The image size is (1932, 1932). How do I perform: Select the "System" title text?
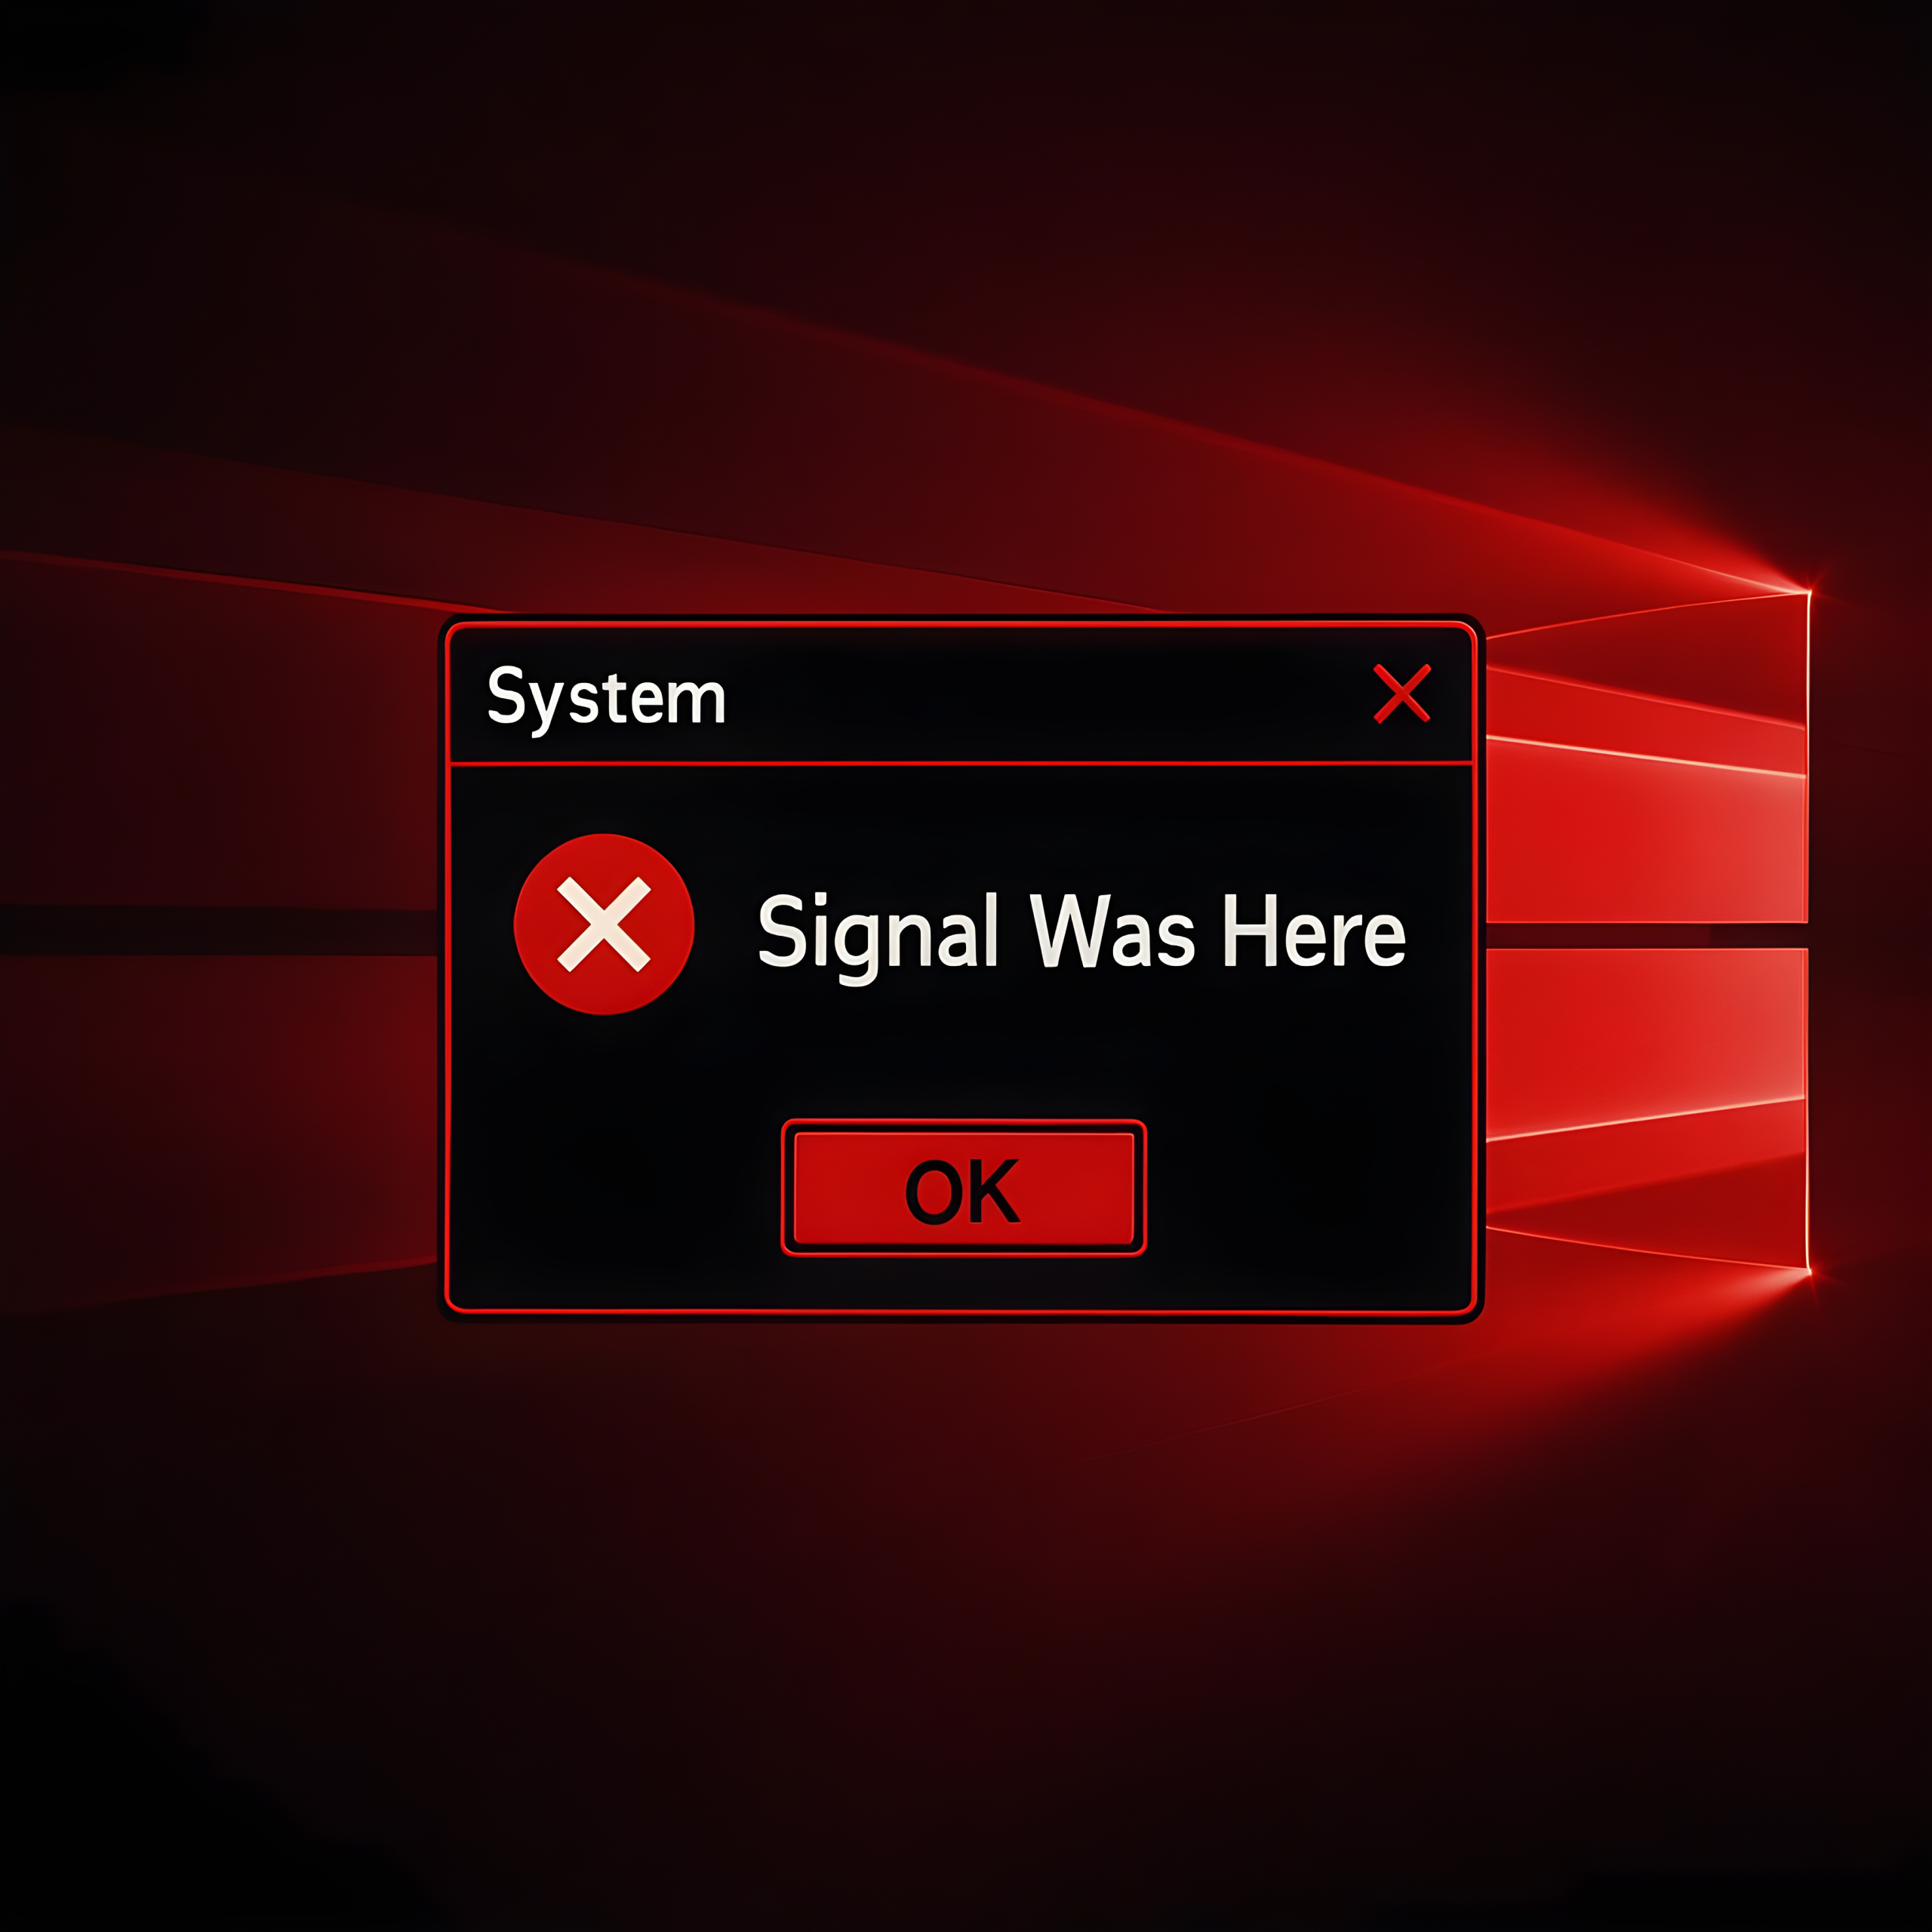606,698
